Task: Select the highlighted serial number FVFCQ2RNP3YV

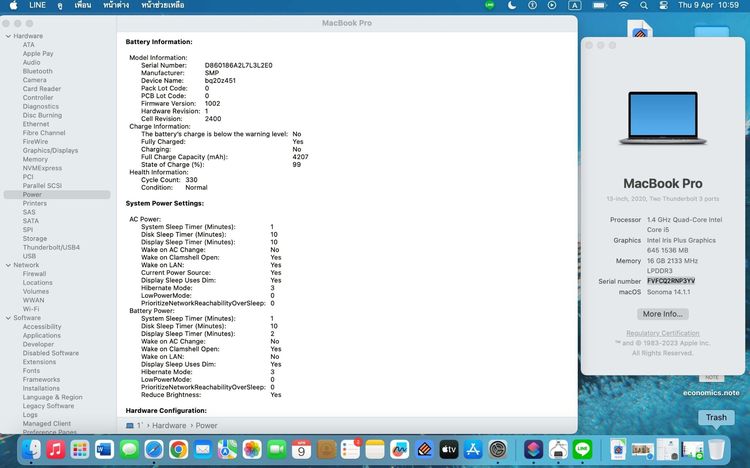Action: [671, 281]
